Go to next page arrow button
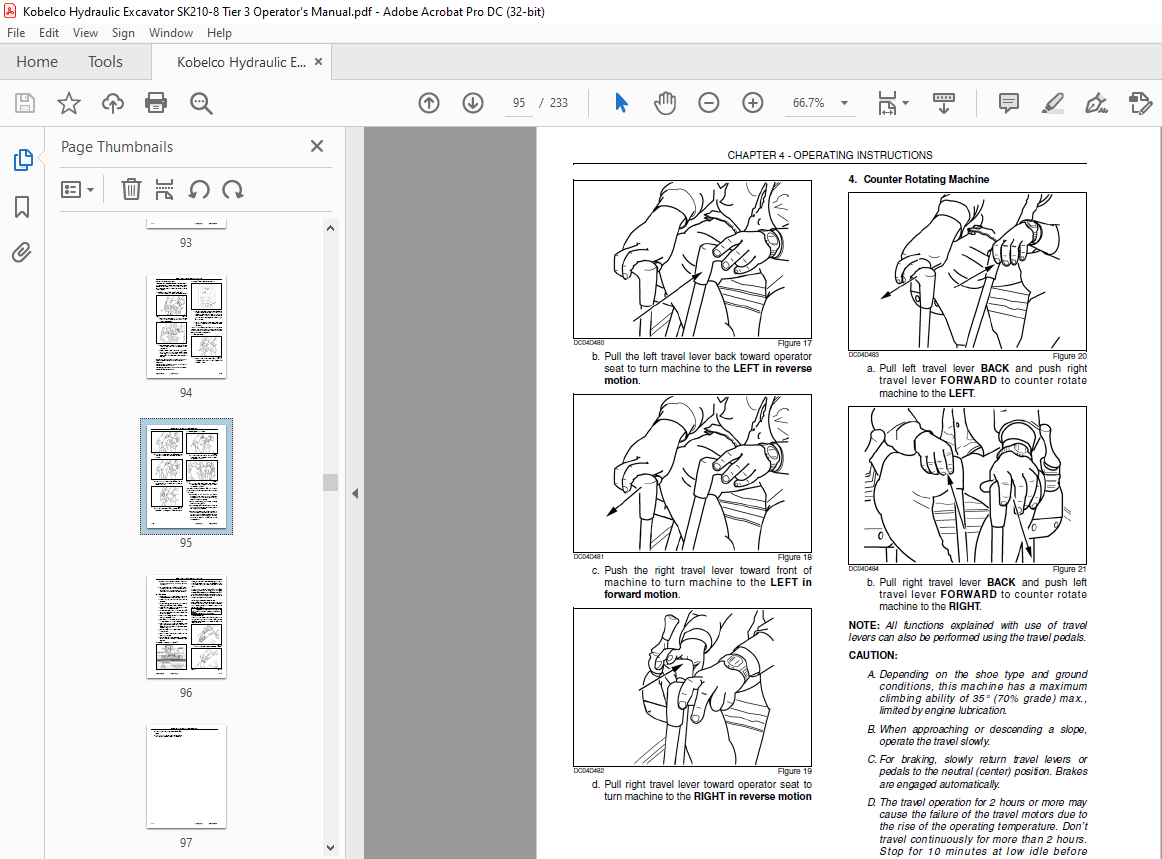This screenshot has height=859, width=1162. tap(473, 103)
